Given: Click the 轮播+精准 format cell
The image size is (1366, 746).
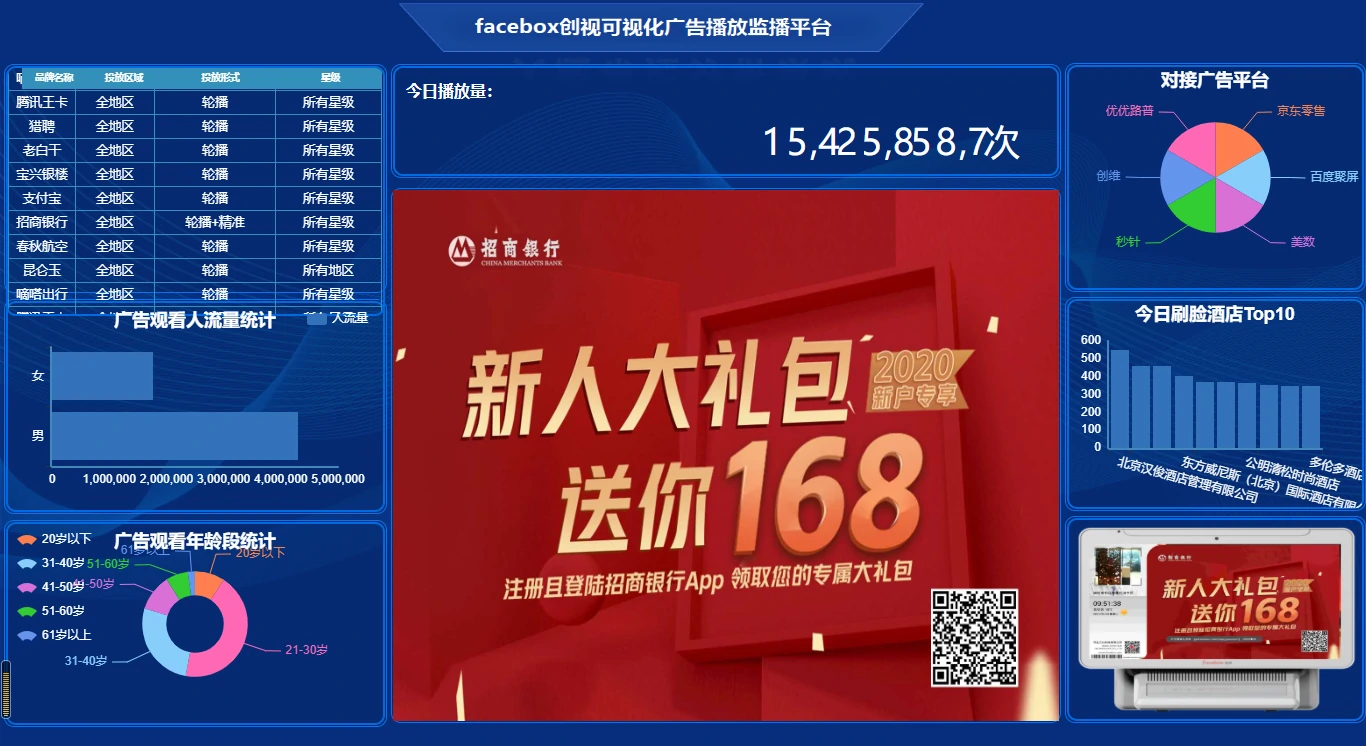Looking at the screenshot, I should point(215,222).
